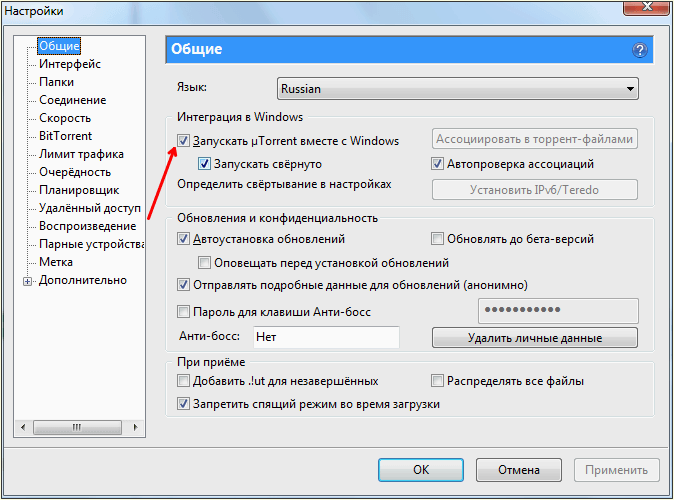Click the Применить button

616,469
